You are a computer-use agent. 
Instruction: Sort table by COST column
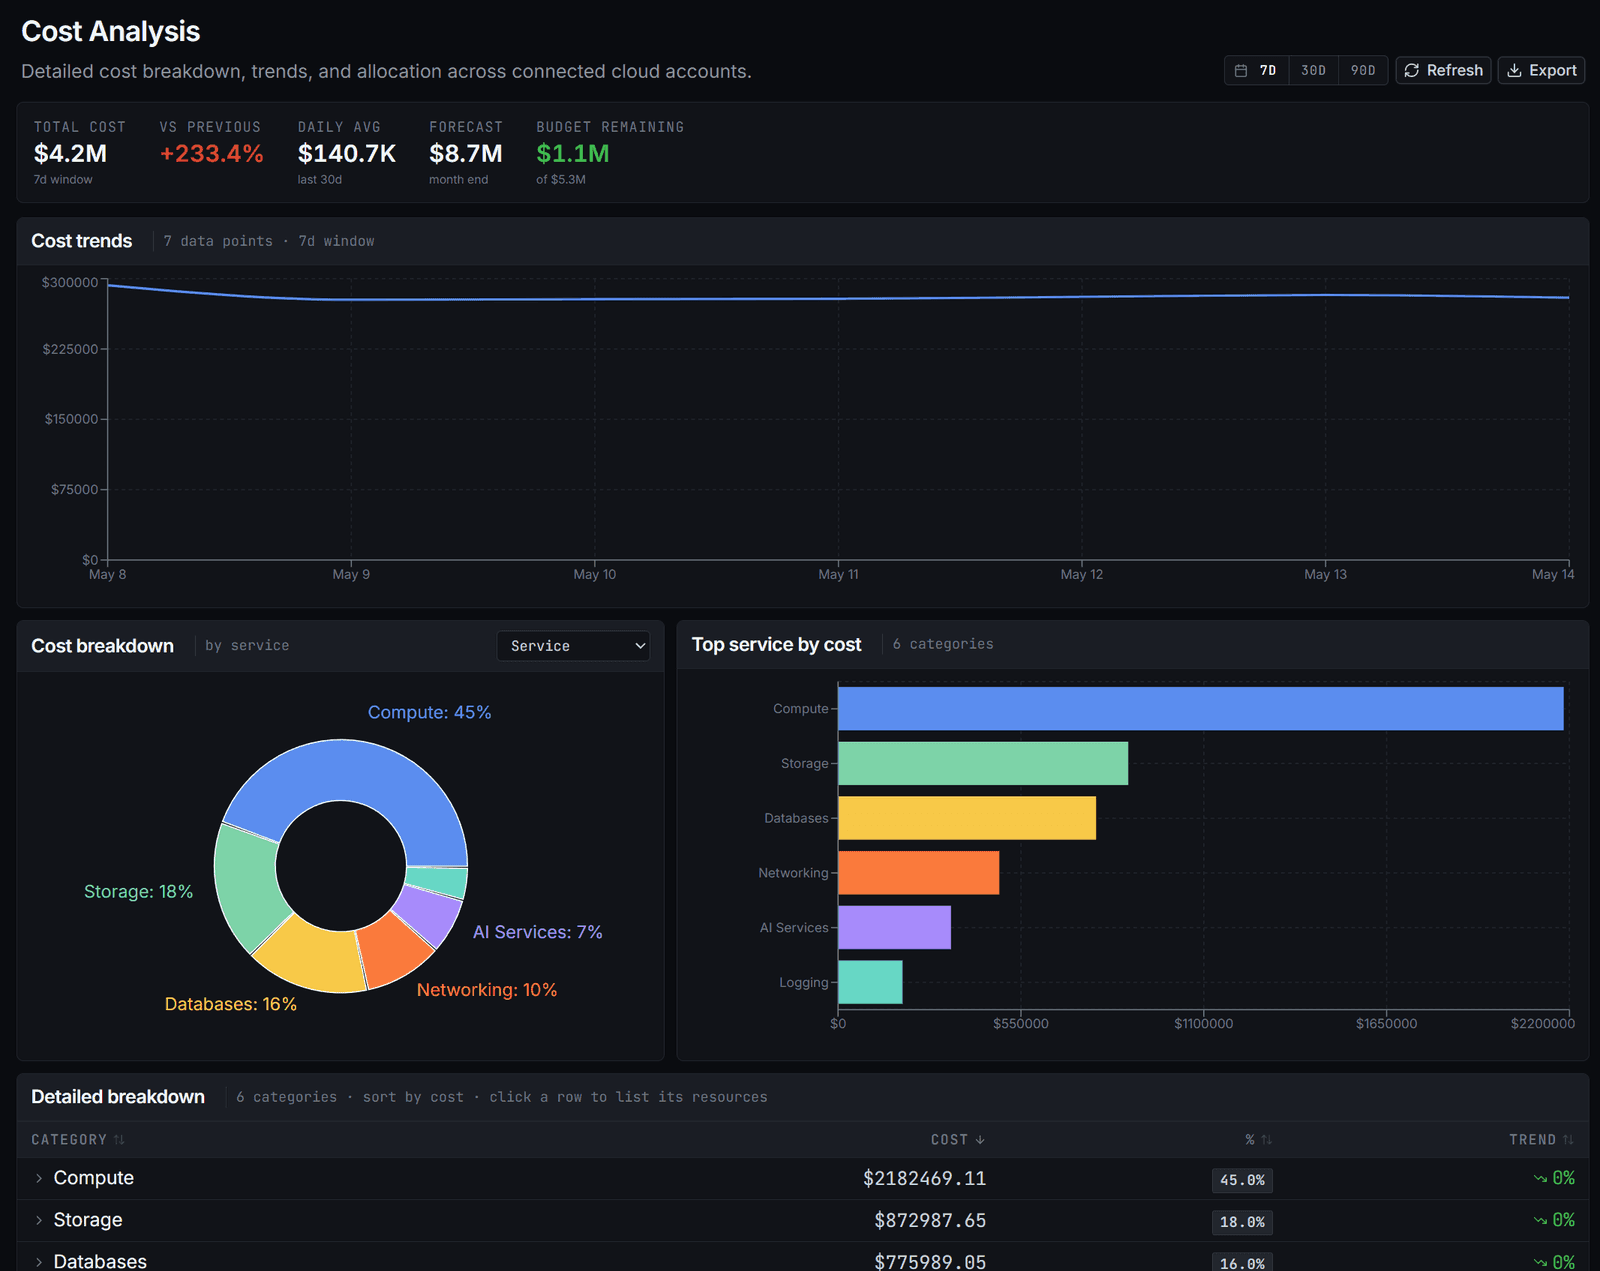coord(958,1140)
